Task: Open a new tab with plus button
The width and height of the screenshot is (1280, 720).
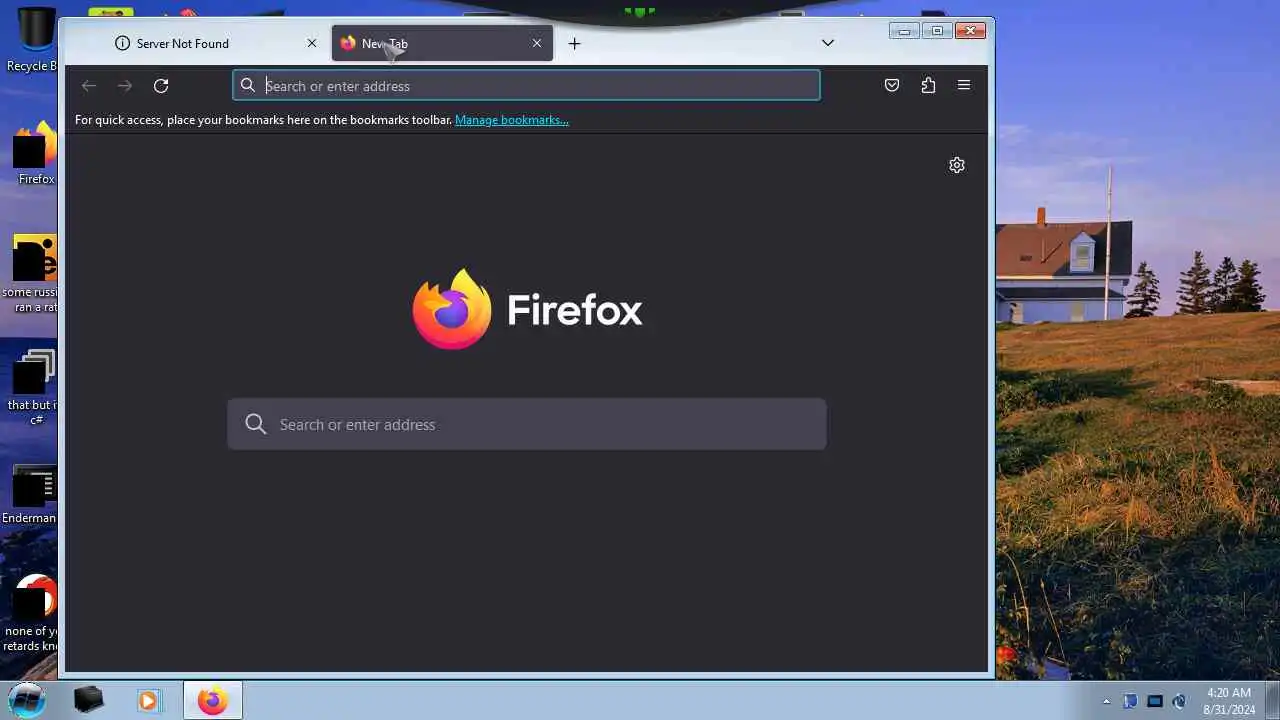Action: pyautogui.click(x=574, y=44)
